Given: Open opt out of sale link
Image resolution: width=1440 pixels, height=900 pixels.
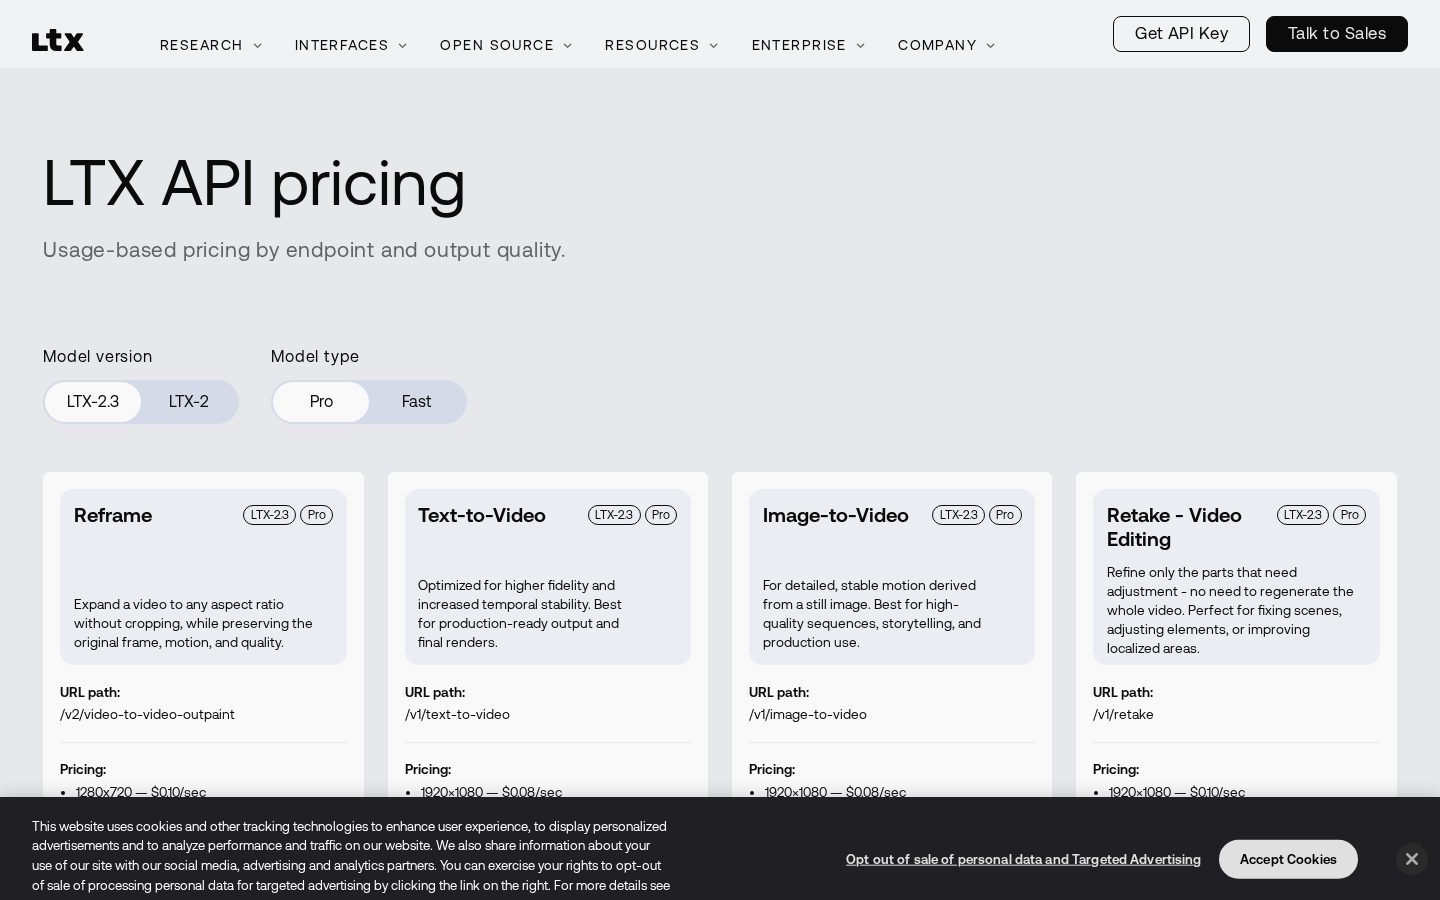Looking at the screenshot, I should click(1023, 859).
